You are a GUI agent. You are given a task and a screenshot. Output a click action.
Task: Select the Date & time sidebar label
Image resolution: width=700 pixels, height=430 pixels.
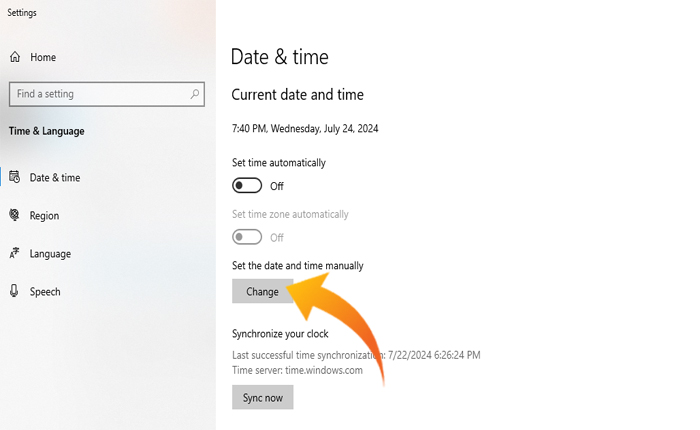tap(55, 178)
